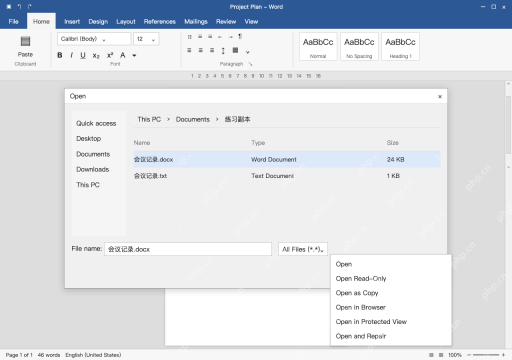This screenshot has width=512, height=360.
Task: Click the Undo arrow in title bar
Action: click(x=19, y=7)
